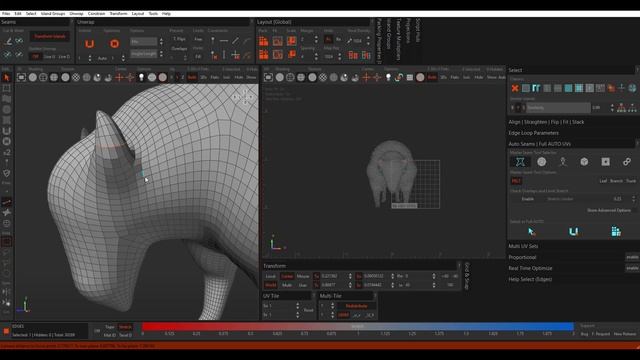640x360 pixels.
Task: Click the Transform Islands button
Action: (x=49, y=36)
